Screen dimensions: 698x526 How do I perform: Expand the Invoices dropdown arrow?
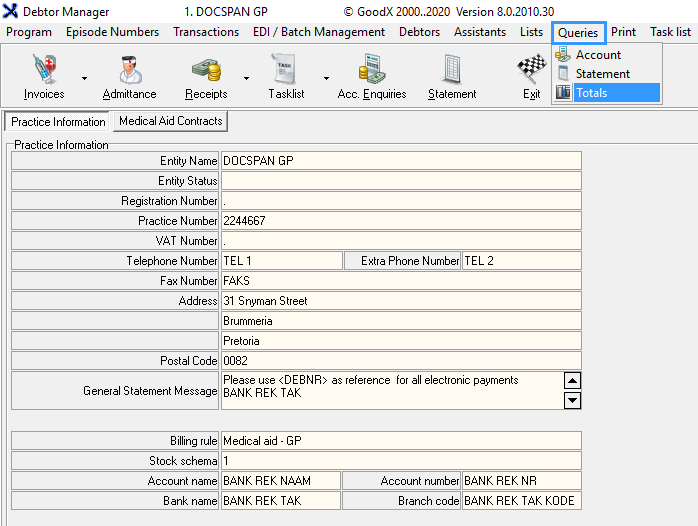[x=84, y=78]
